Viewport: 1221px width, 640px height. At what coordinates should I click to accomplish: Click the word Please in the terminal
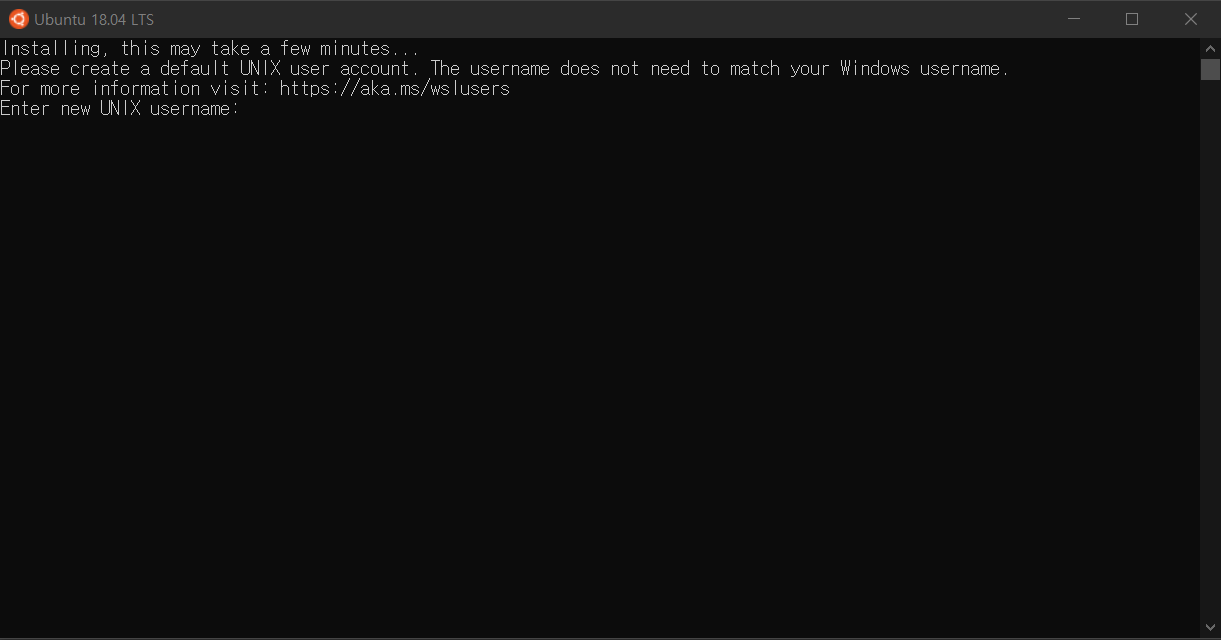click(30, 69)
